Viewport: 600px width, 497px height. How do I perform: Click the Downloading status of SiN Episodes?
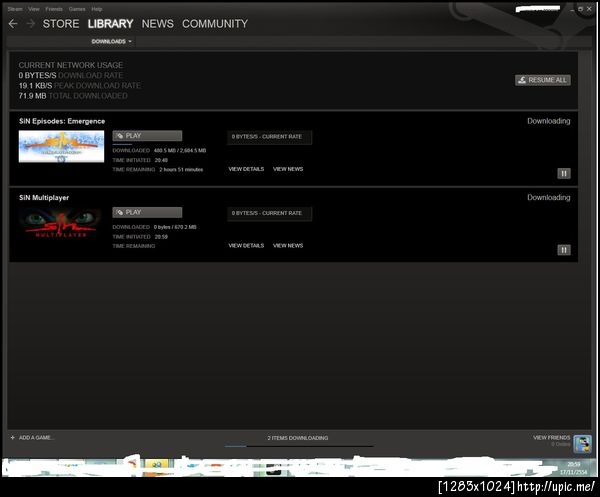(x=549, y=121)
